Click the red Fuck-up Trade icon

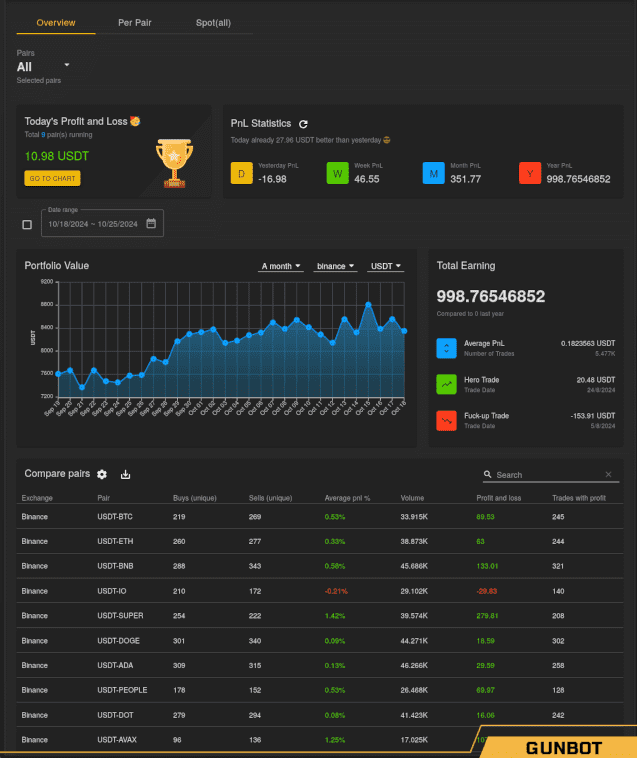pos(447,421)
